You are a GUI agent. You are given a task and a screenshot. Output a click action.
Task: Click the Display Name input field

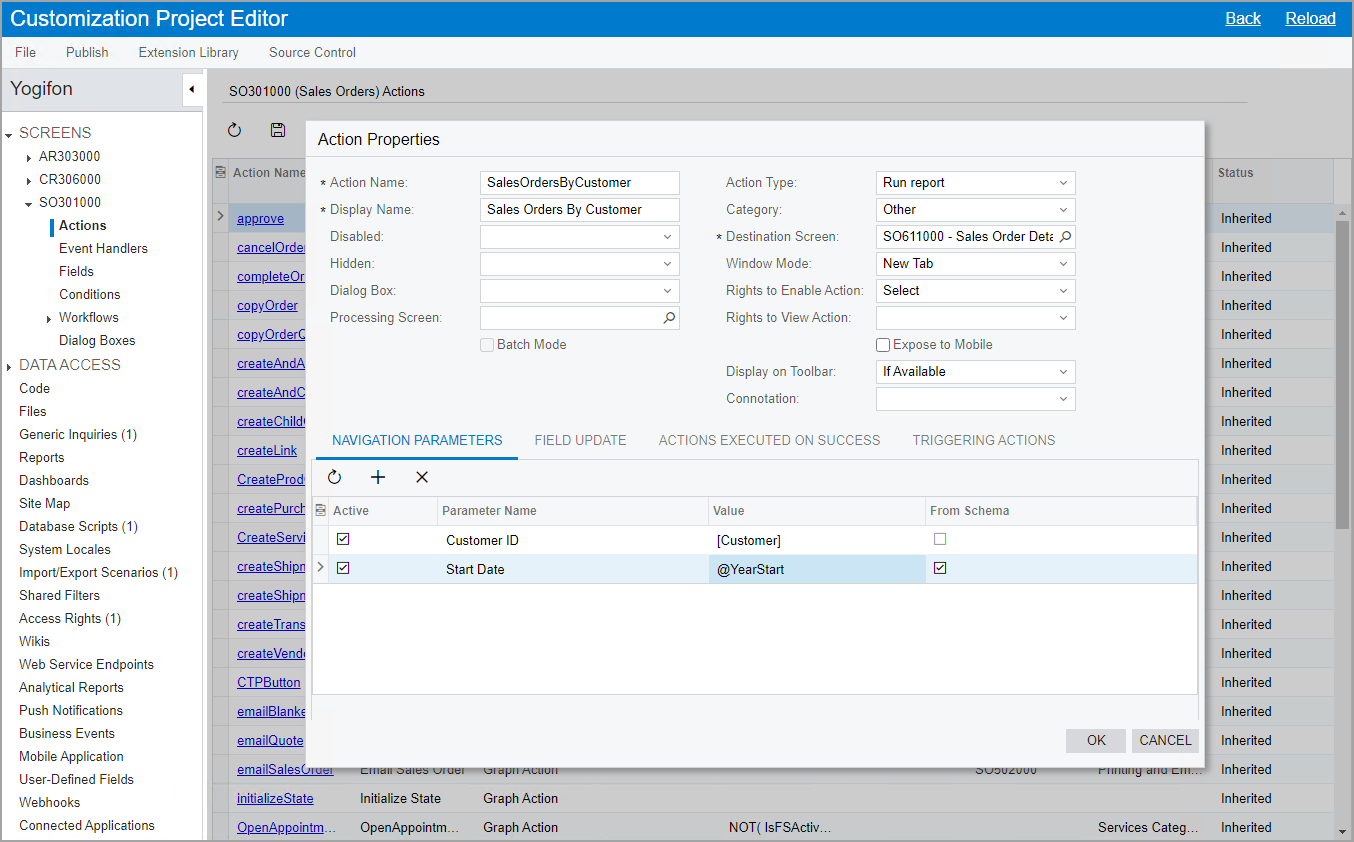[579, 210]
